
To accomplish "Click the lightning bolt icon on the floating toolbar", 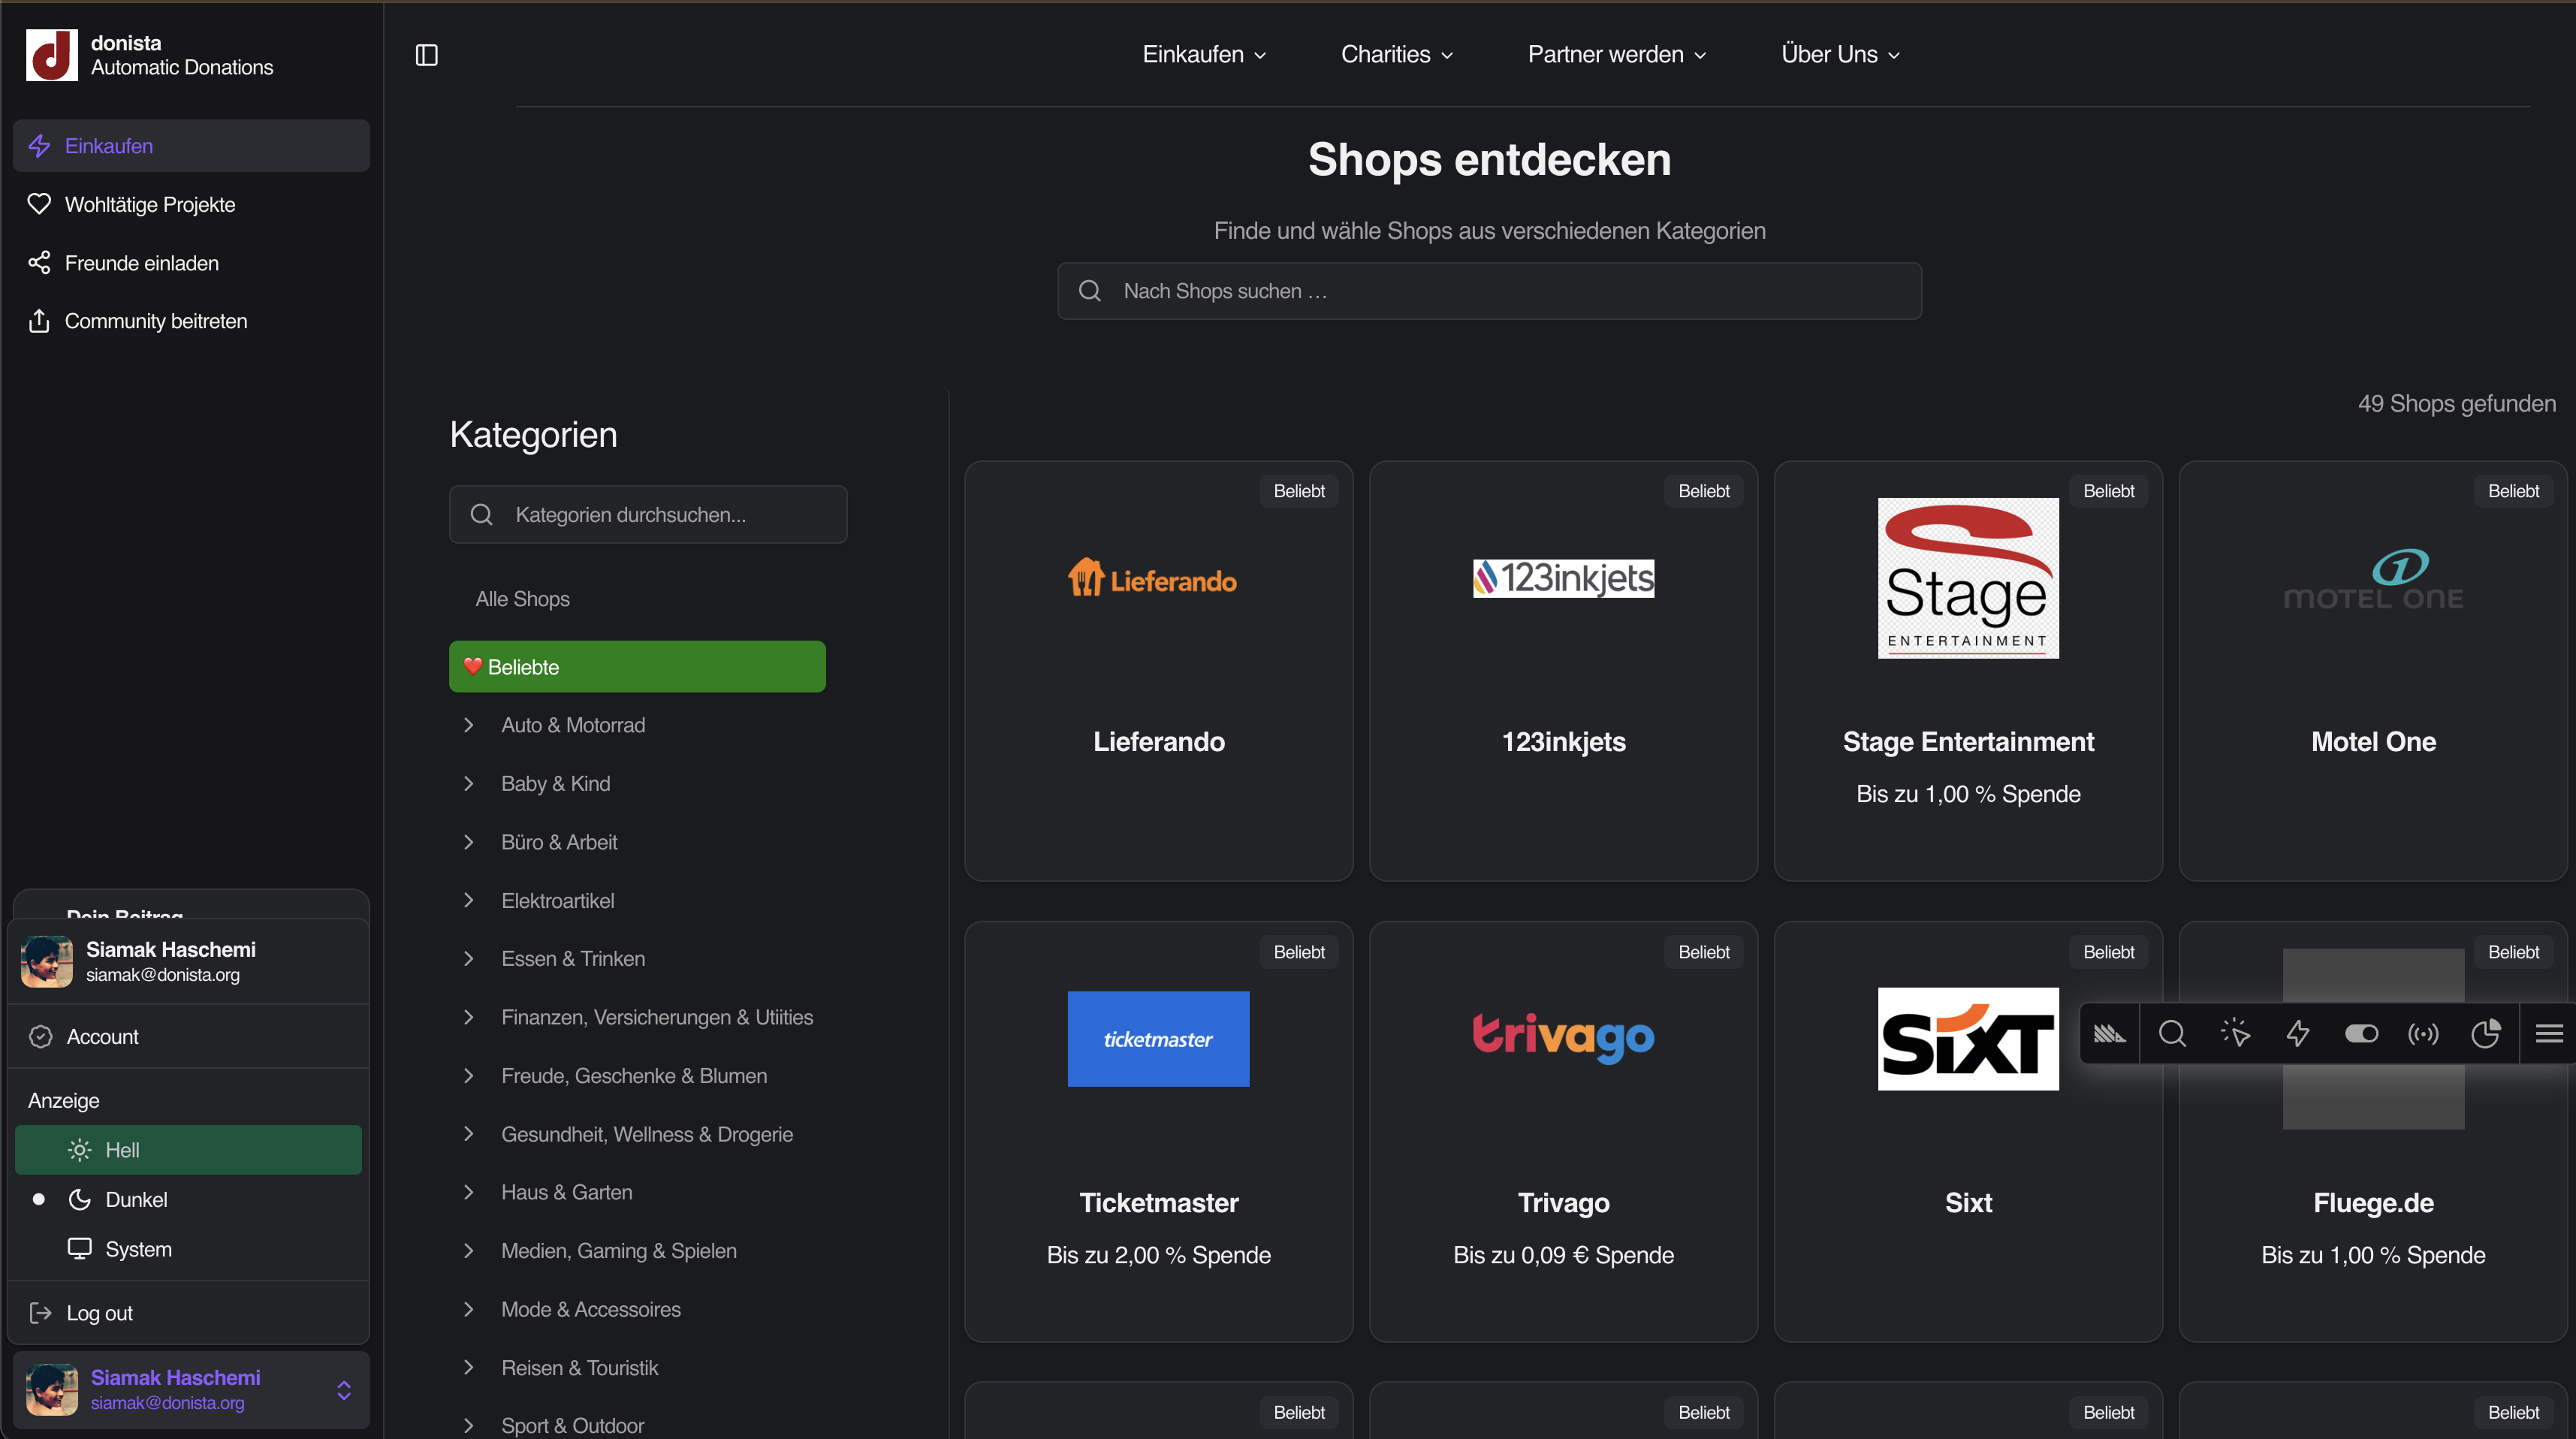I will pyautogui.click(x=2298, y=1033).
